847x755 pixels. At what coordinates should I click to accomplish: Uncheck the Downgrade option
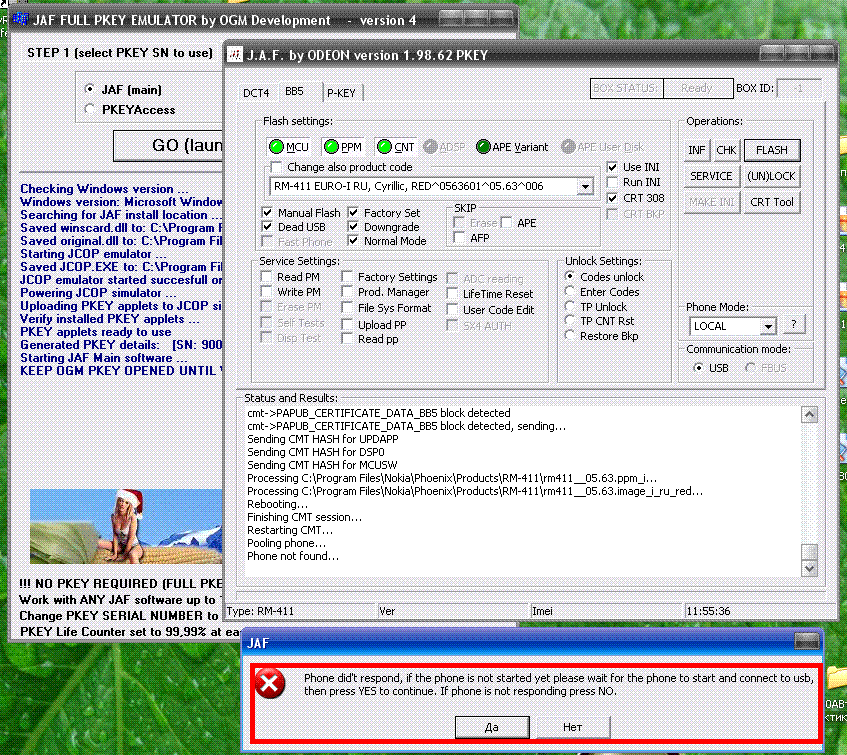pos(353,226)
